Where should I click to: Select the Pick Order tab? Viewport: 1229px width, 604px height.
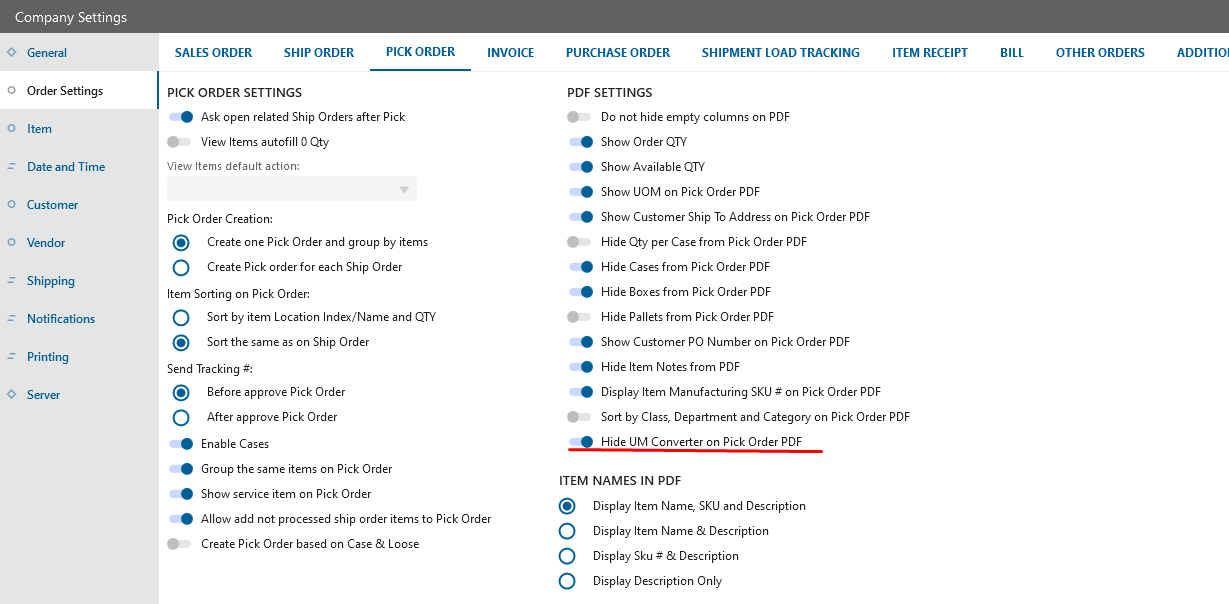(x=420, y=52)
